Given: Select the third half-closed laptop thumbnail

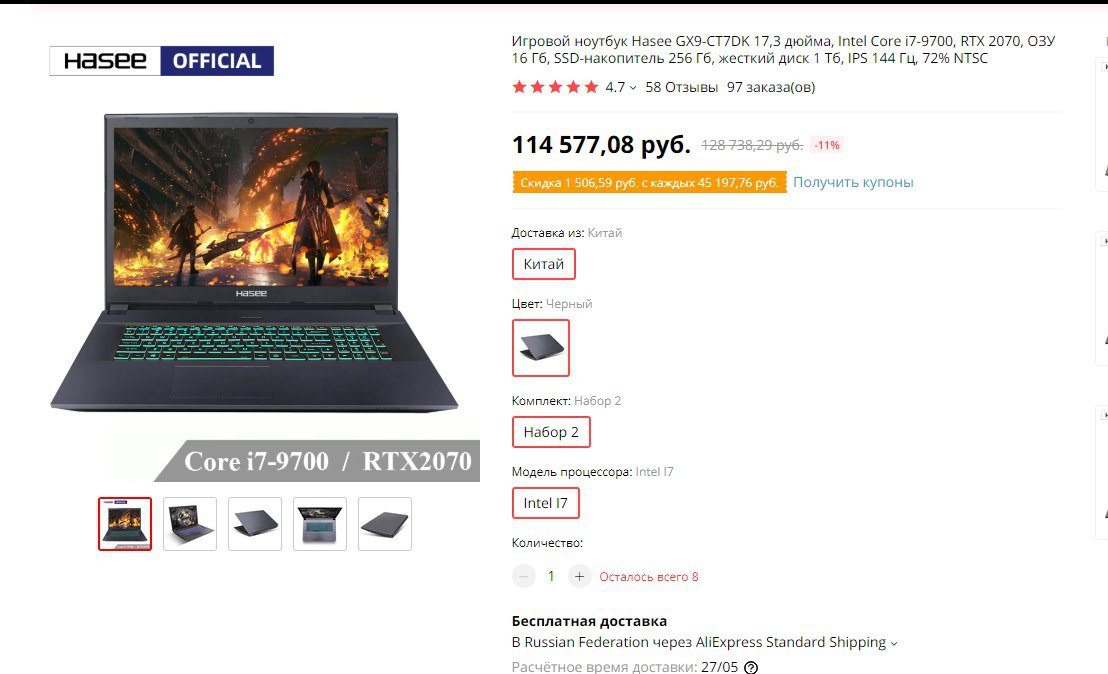Looking at the screenshot, I should [x=255, y=524].
